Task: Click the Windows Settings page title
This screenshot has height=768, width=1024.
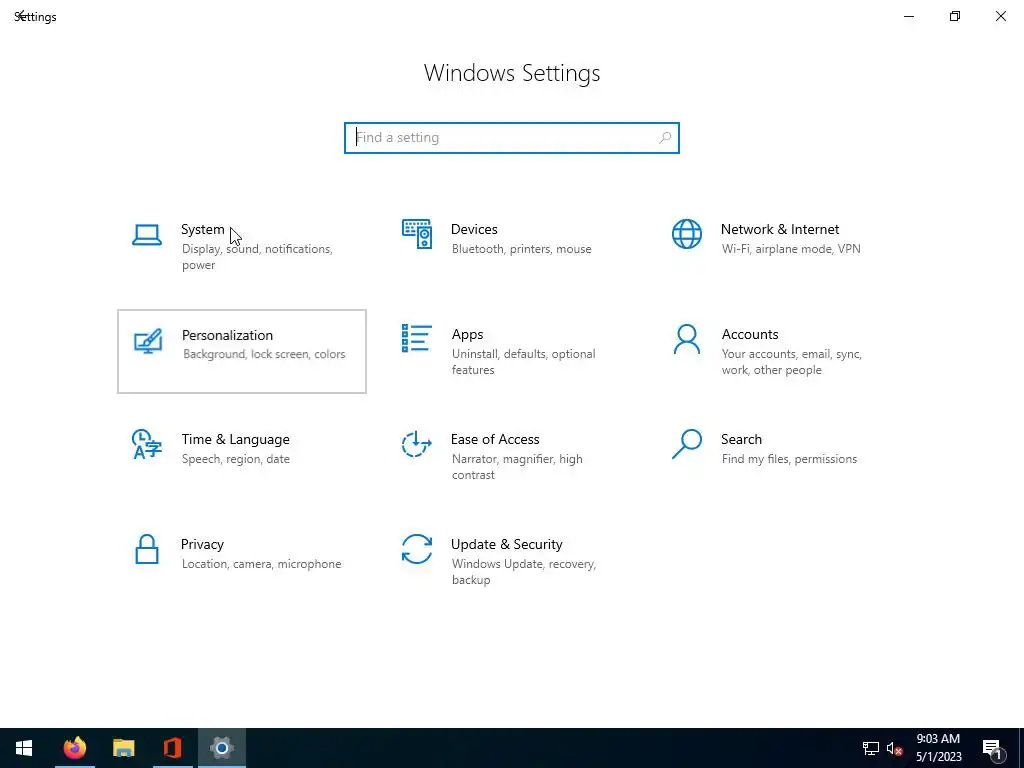Action: (512, 73)
